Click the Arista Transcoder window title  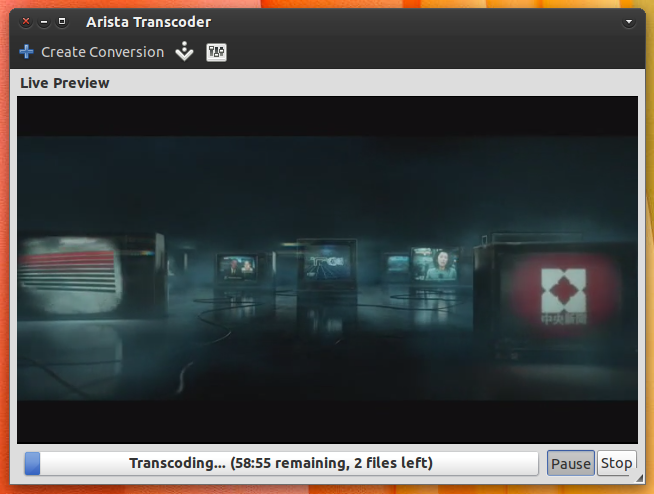coord(148,22)
